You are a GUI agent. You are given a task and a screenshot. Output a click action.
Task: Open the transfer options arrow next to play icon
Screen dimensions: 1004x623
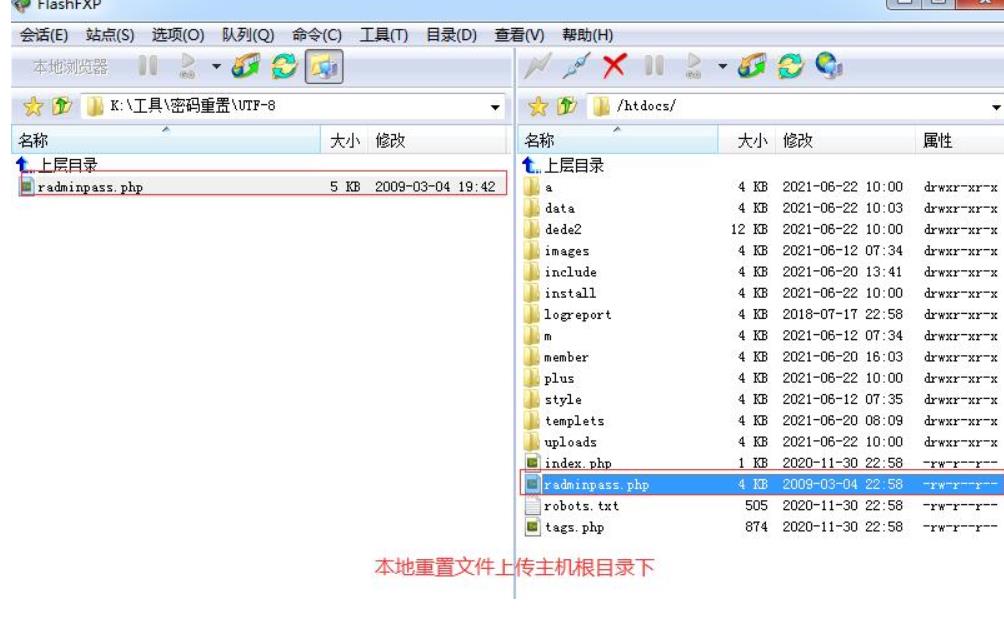pyautogui.click(x=217, y=69)
